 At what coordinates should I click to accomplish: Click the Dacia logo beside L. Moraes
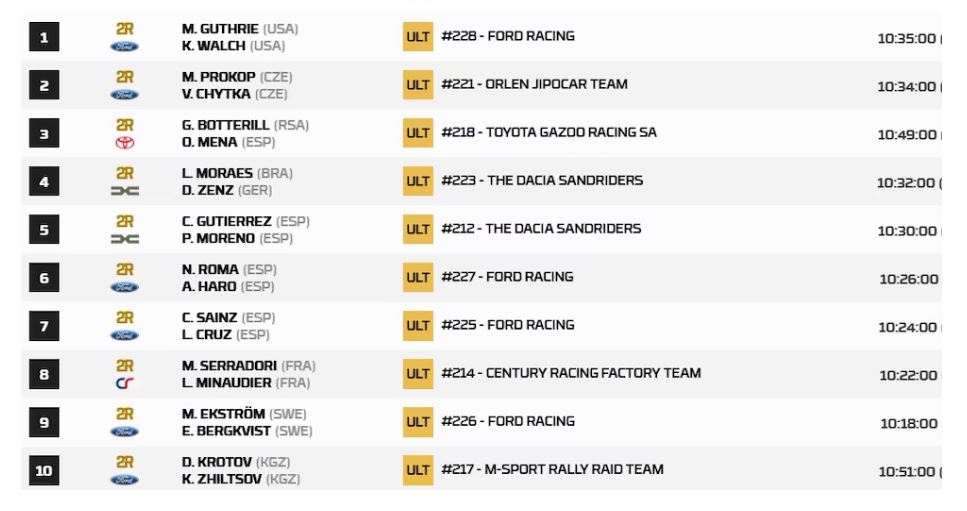point(125,191)
